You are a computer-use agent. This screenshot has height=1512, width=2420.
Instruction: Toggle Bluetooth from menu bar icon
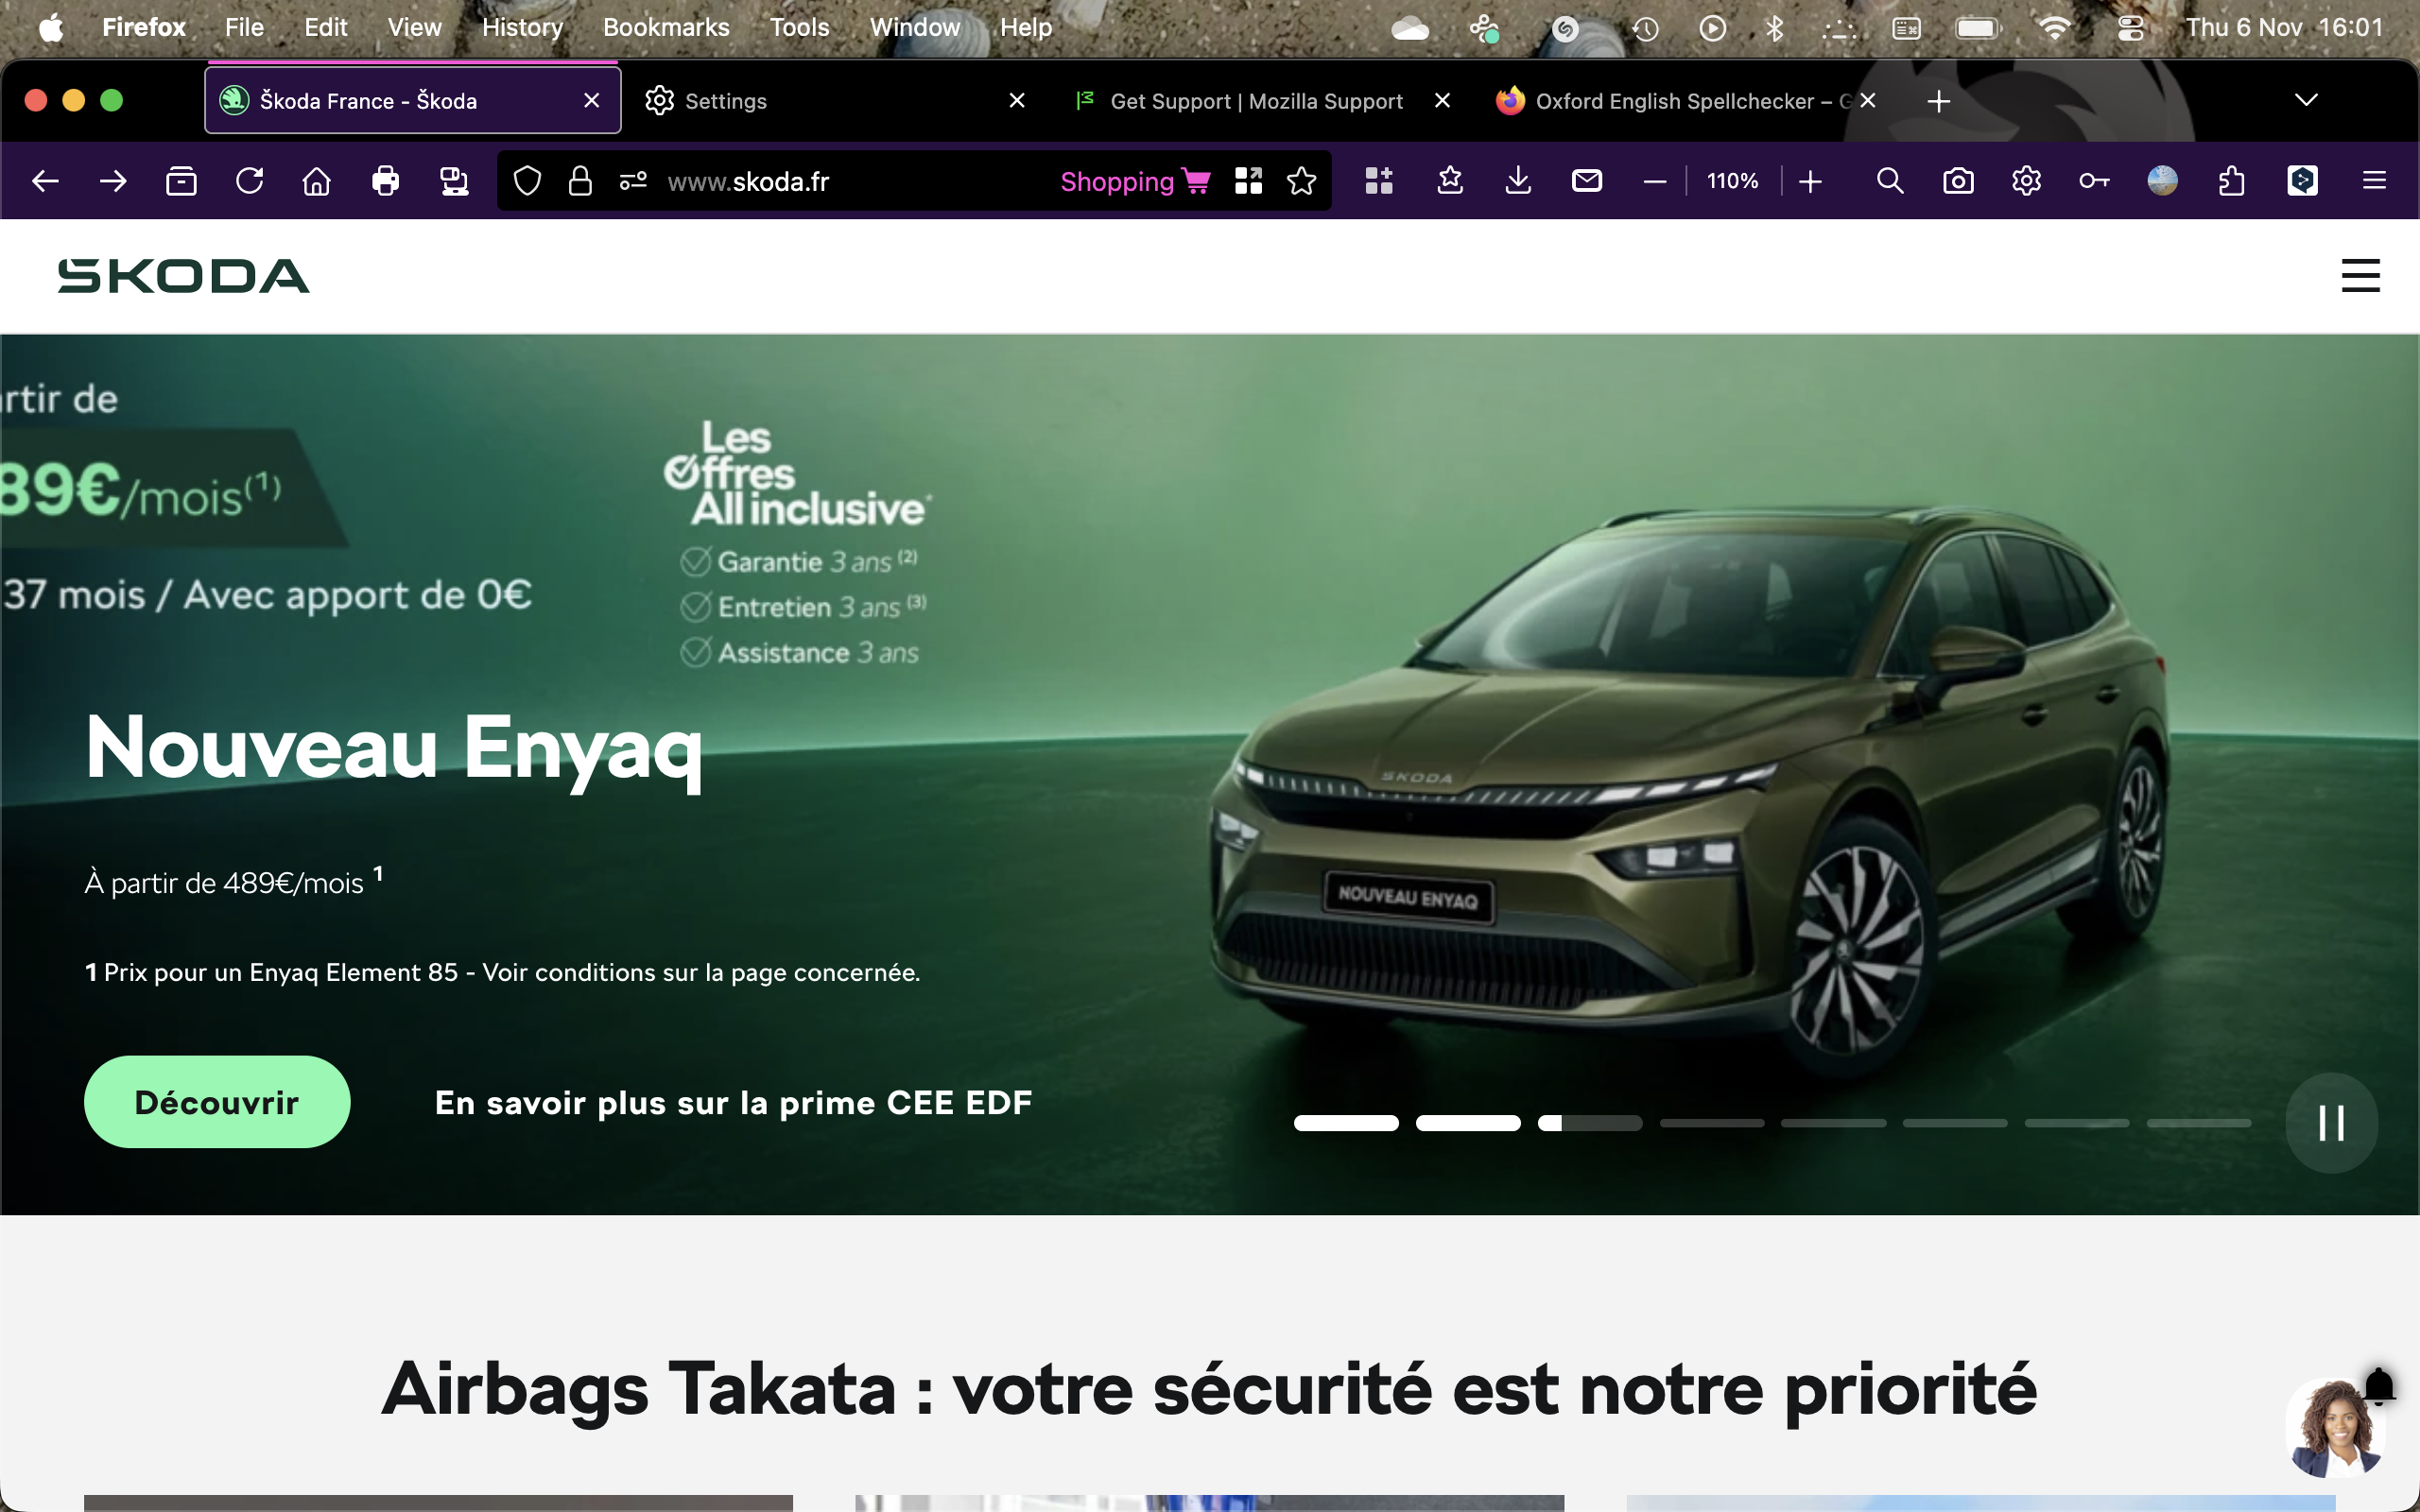(1774, 28)
